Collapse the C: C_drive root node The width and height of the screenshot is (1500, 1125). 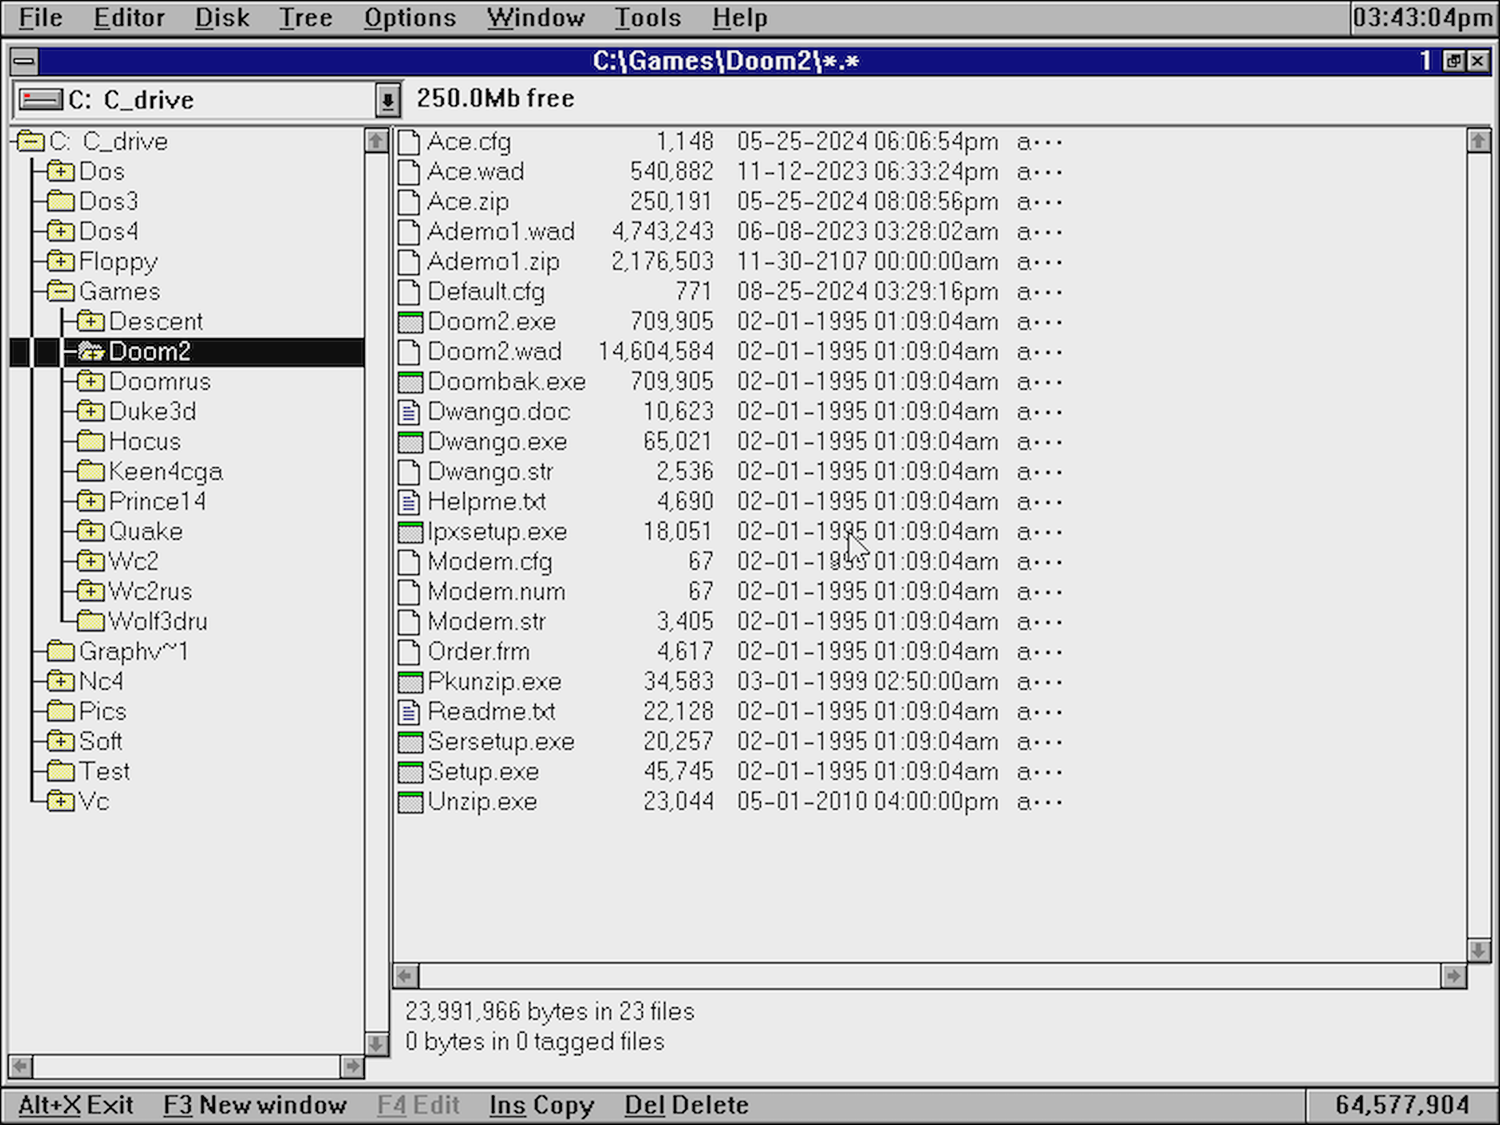[x=31, y=141]
